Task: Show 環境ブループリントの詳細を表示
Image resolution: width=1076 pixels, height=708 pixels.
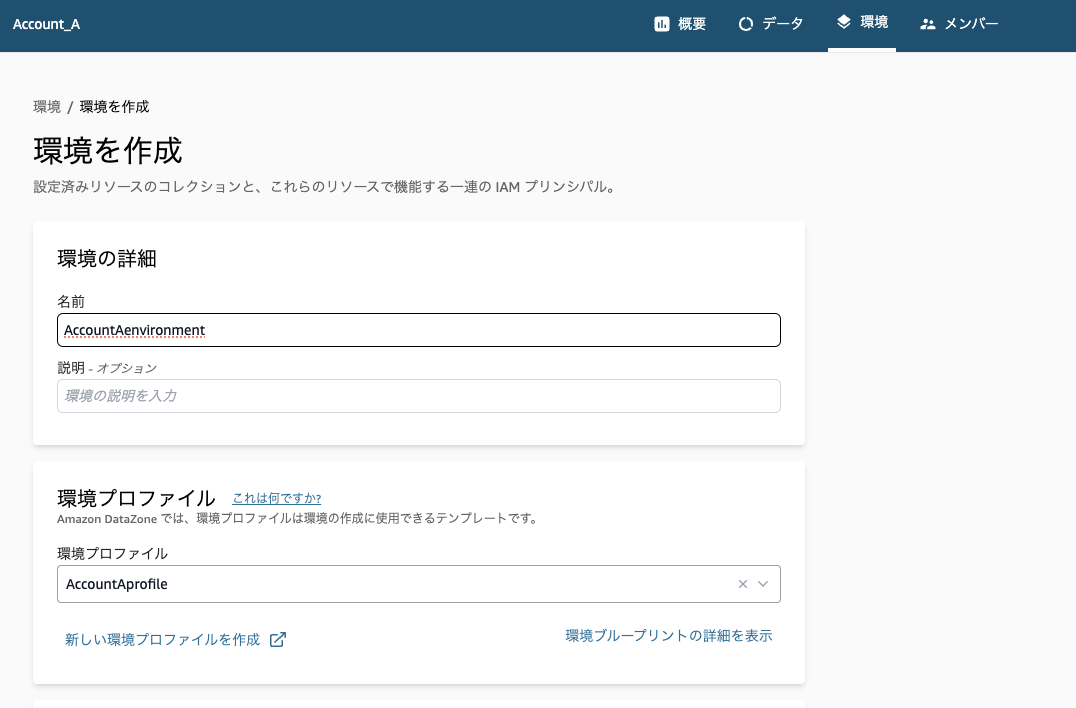Action: 668,635
